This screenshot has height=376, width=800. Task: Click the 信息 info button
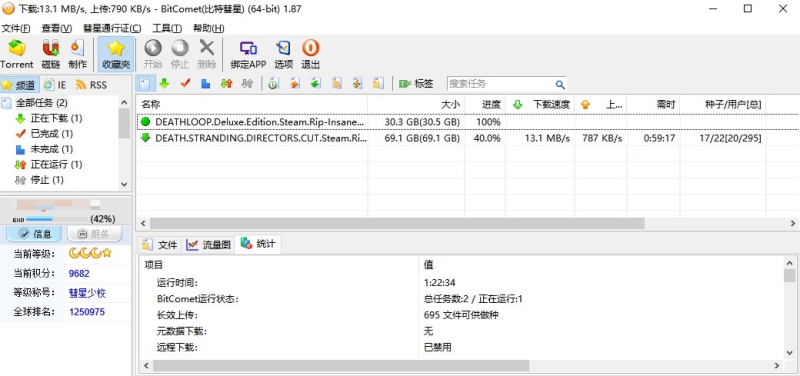tap(35, 234)
